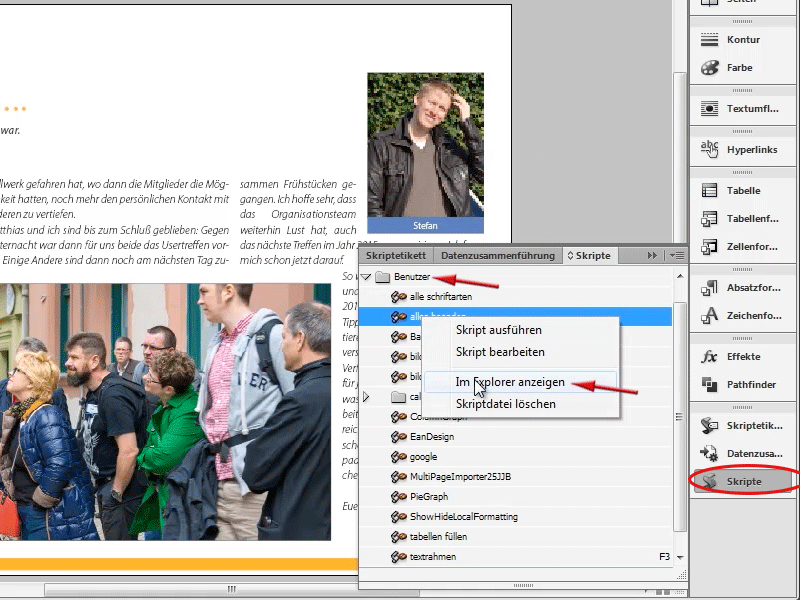Image resolution: width=800 pixels, height=600 pixels.
Task: Click script icon next to EanDesign
Action: click(x=398, y=437)
